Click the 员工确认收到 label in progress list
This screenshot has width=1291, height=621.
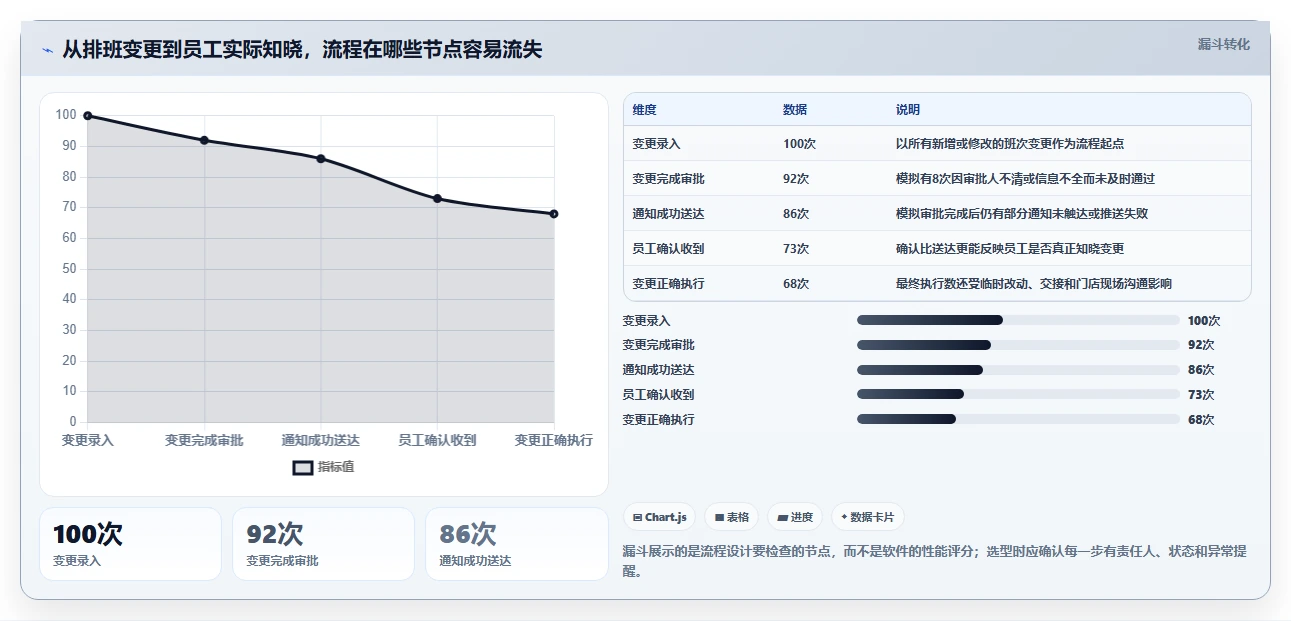[658, 395]
